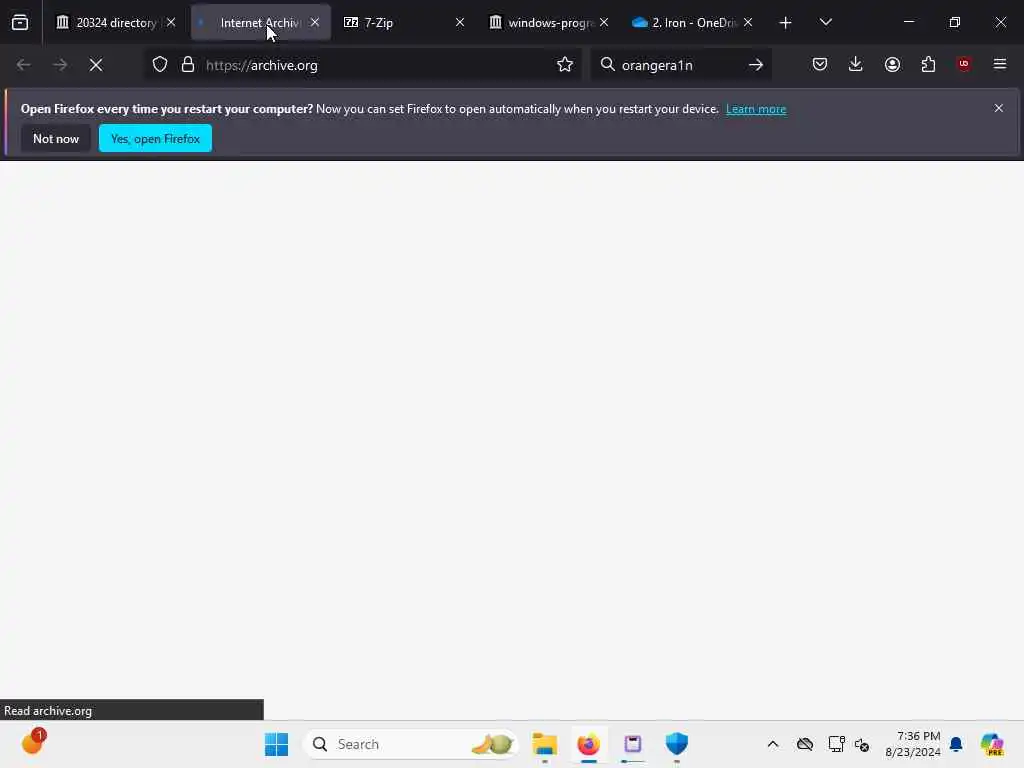Open the blue shield taskbar app
Screen dimensions: 1024x768
pyautogui.click(x=677, y=744)
